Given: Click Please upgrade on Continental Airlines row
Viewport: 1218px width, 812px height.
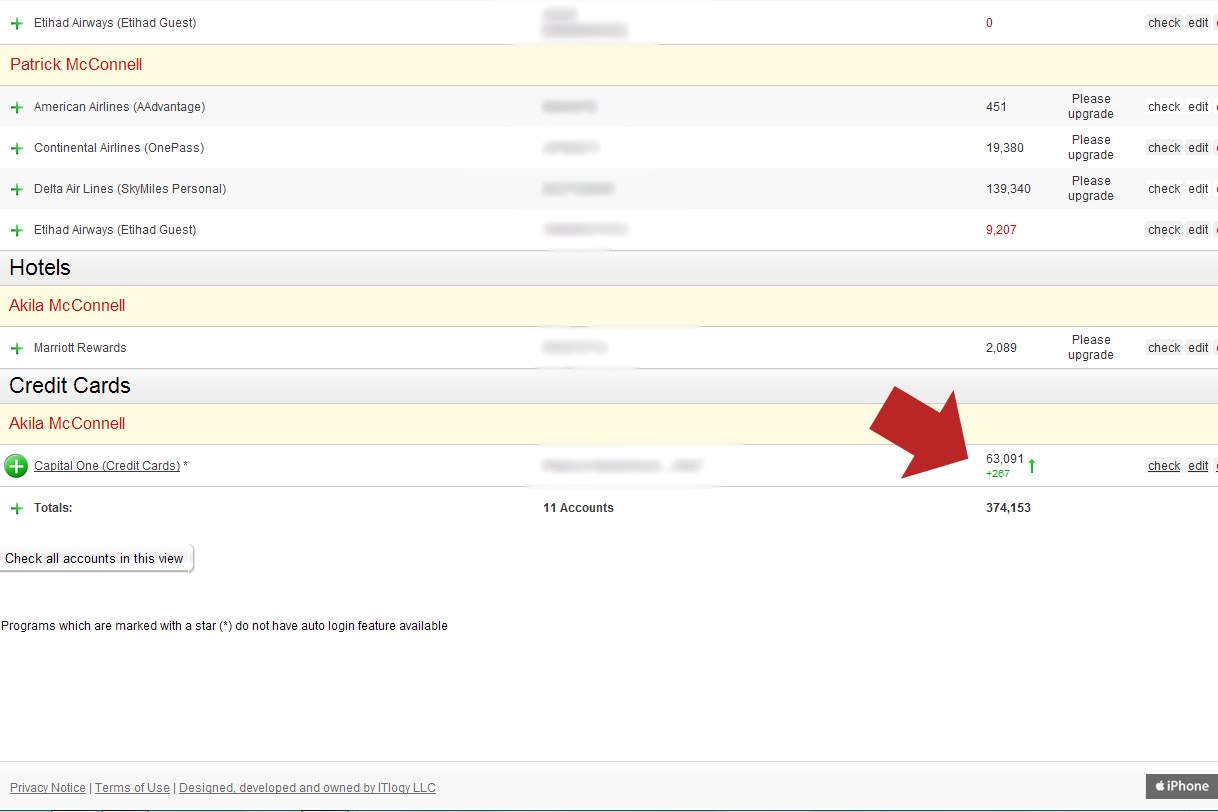Looking at the screenshot, I should coord(1091,148).
